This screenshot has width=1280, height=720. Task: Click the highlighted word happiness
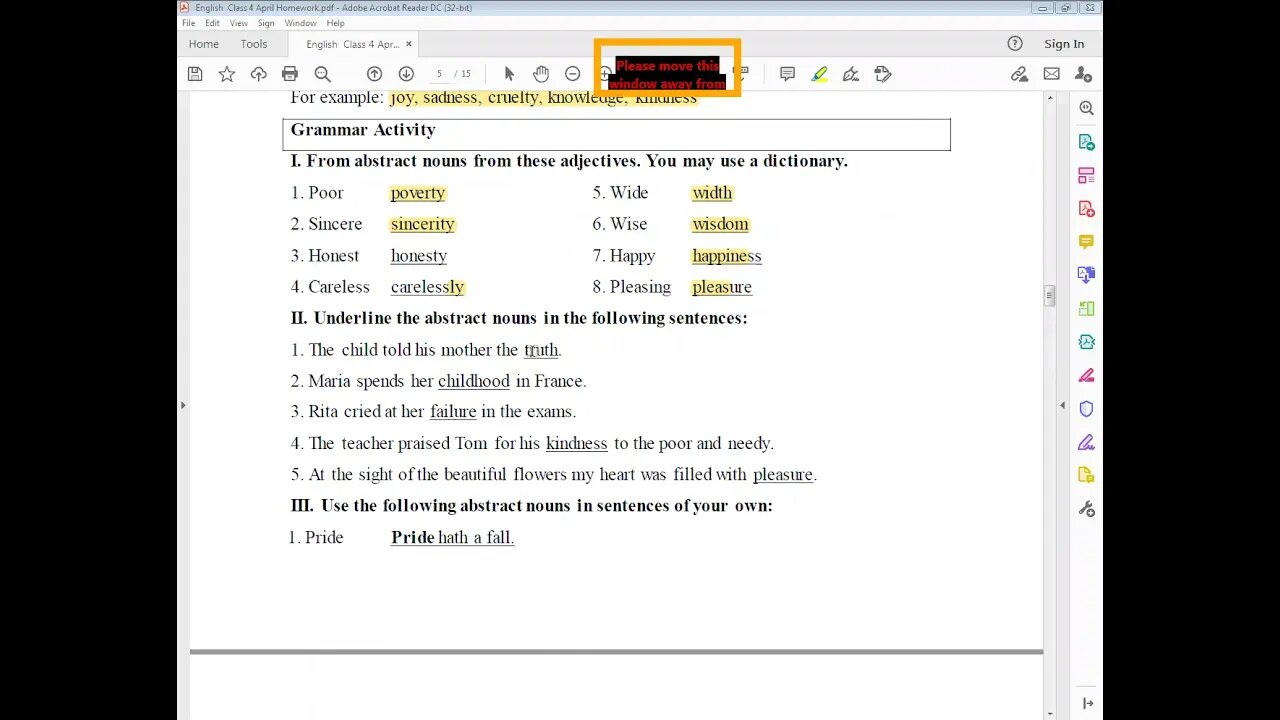(727, 256)
